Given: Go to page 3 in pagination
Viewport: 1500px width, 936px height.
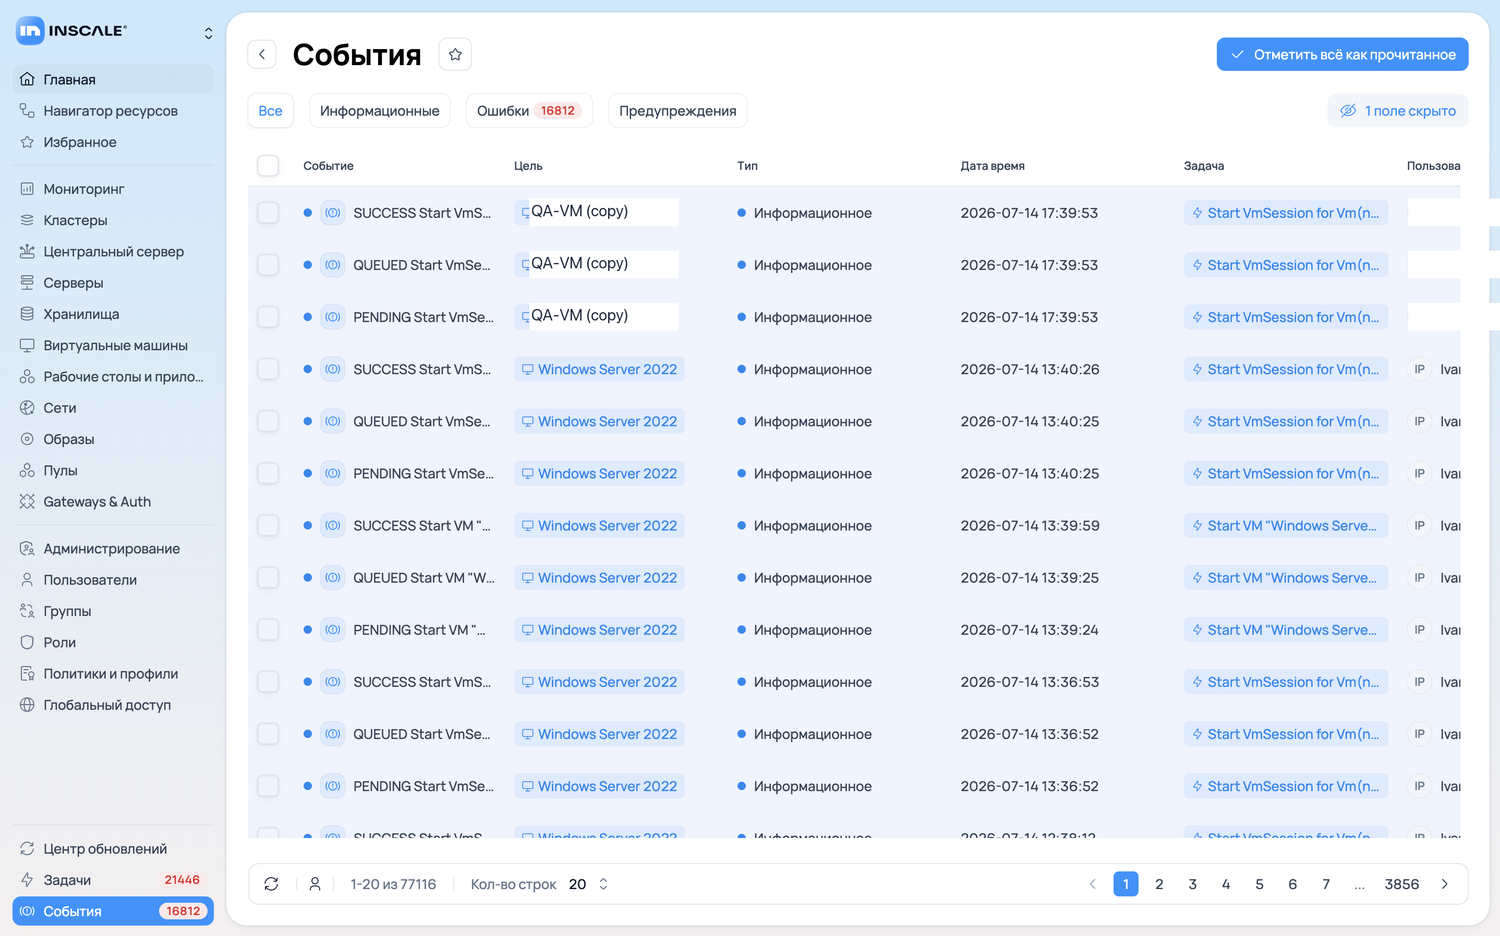Looking at the screenshot, I should point(1192,884).
